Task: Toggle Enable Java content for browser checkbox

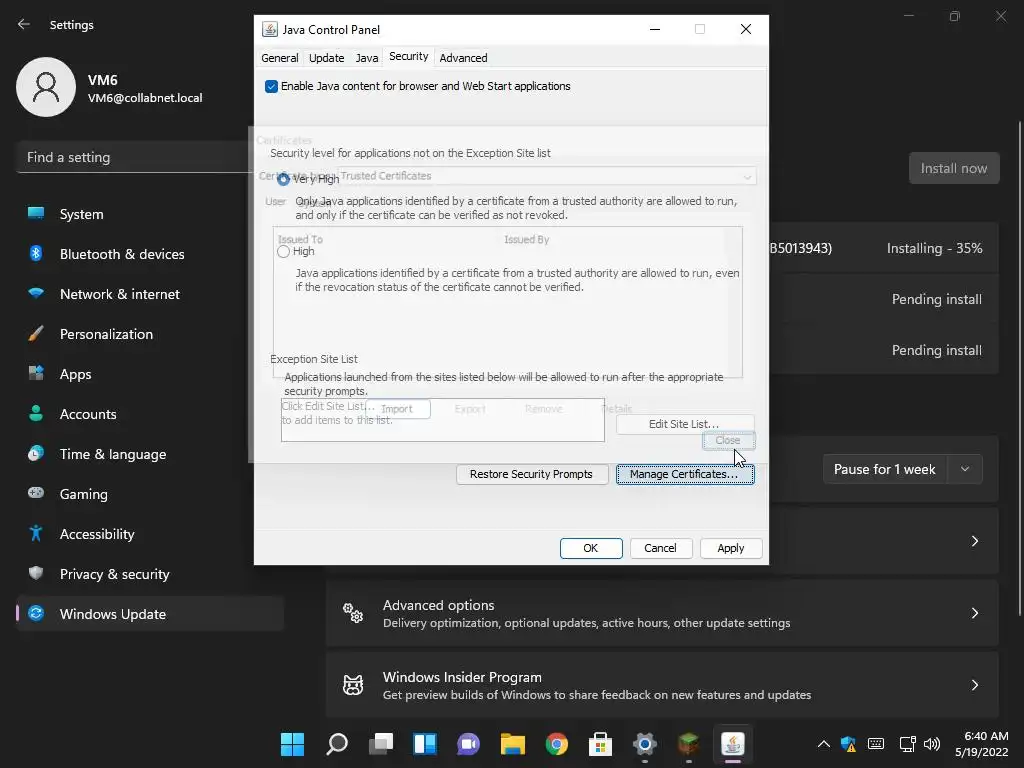Action: point(271,86)
